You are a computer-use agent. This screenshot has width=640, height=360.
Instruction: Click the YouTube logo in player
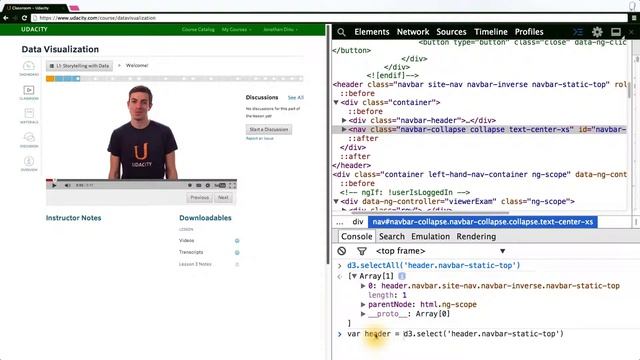tap(220, 185)
